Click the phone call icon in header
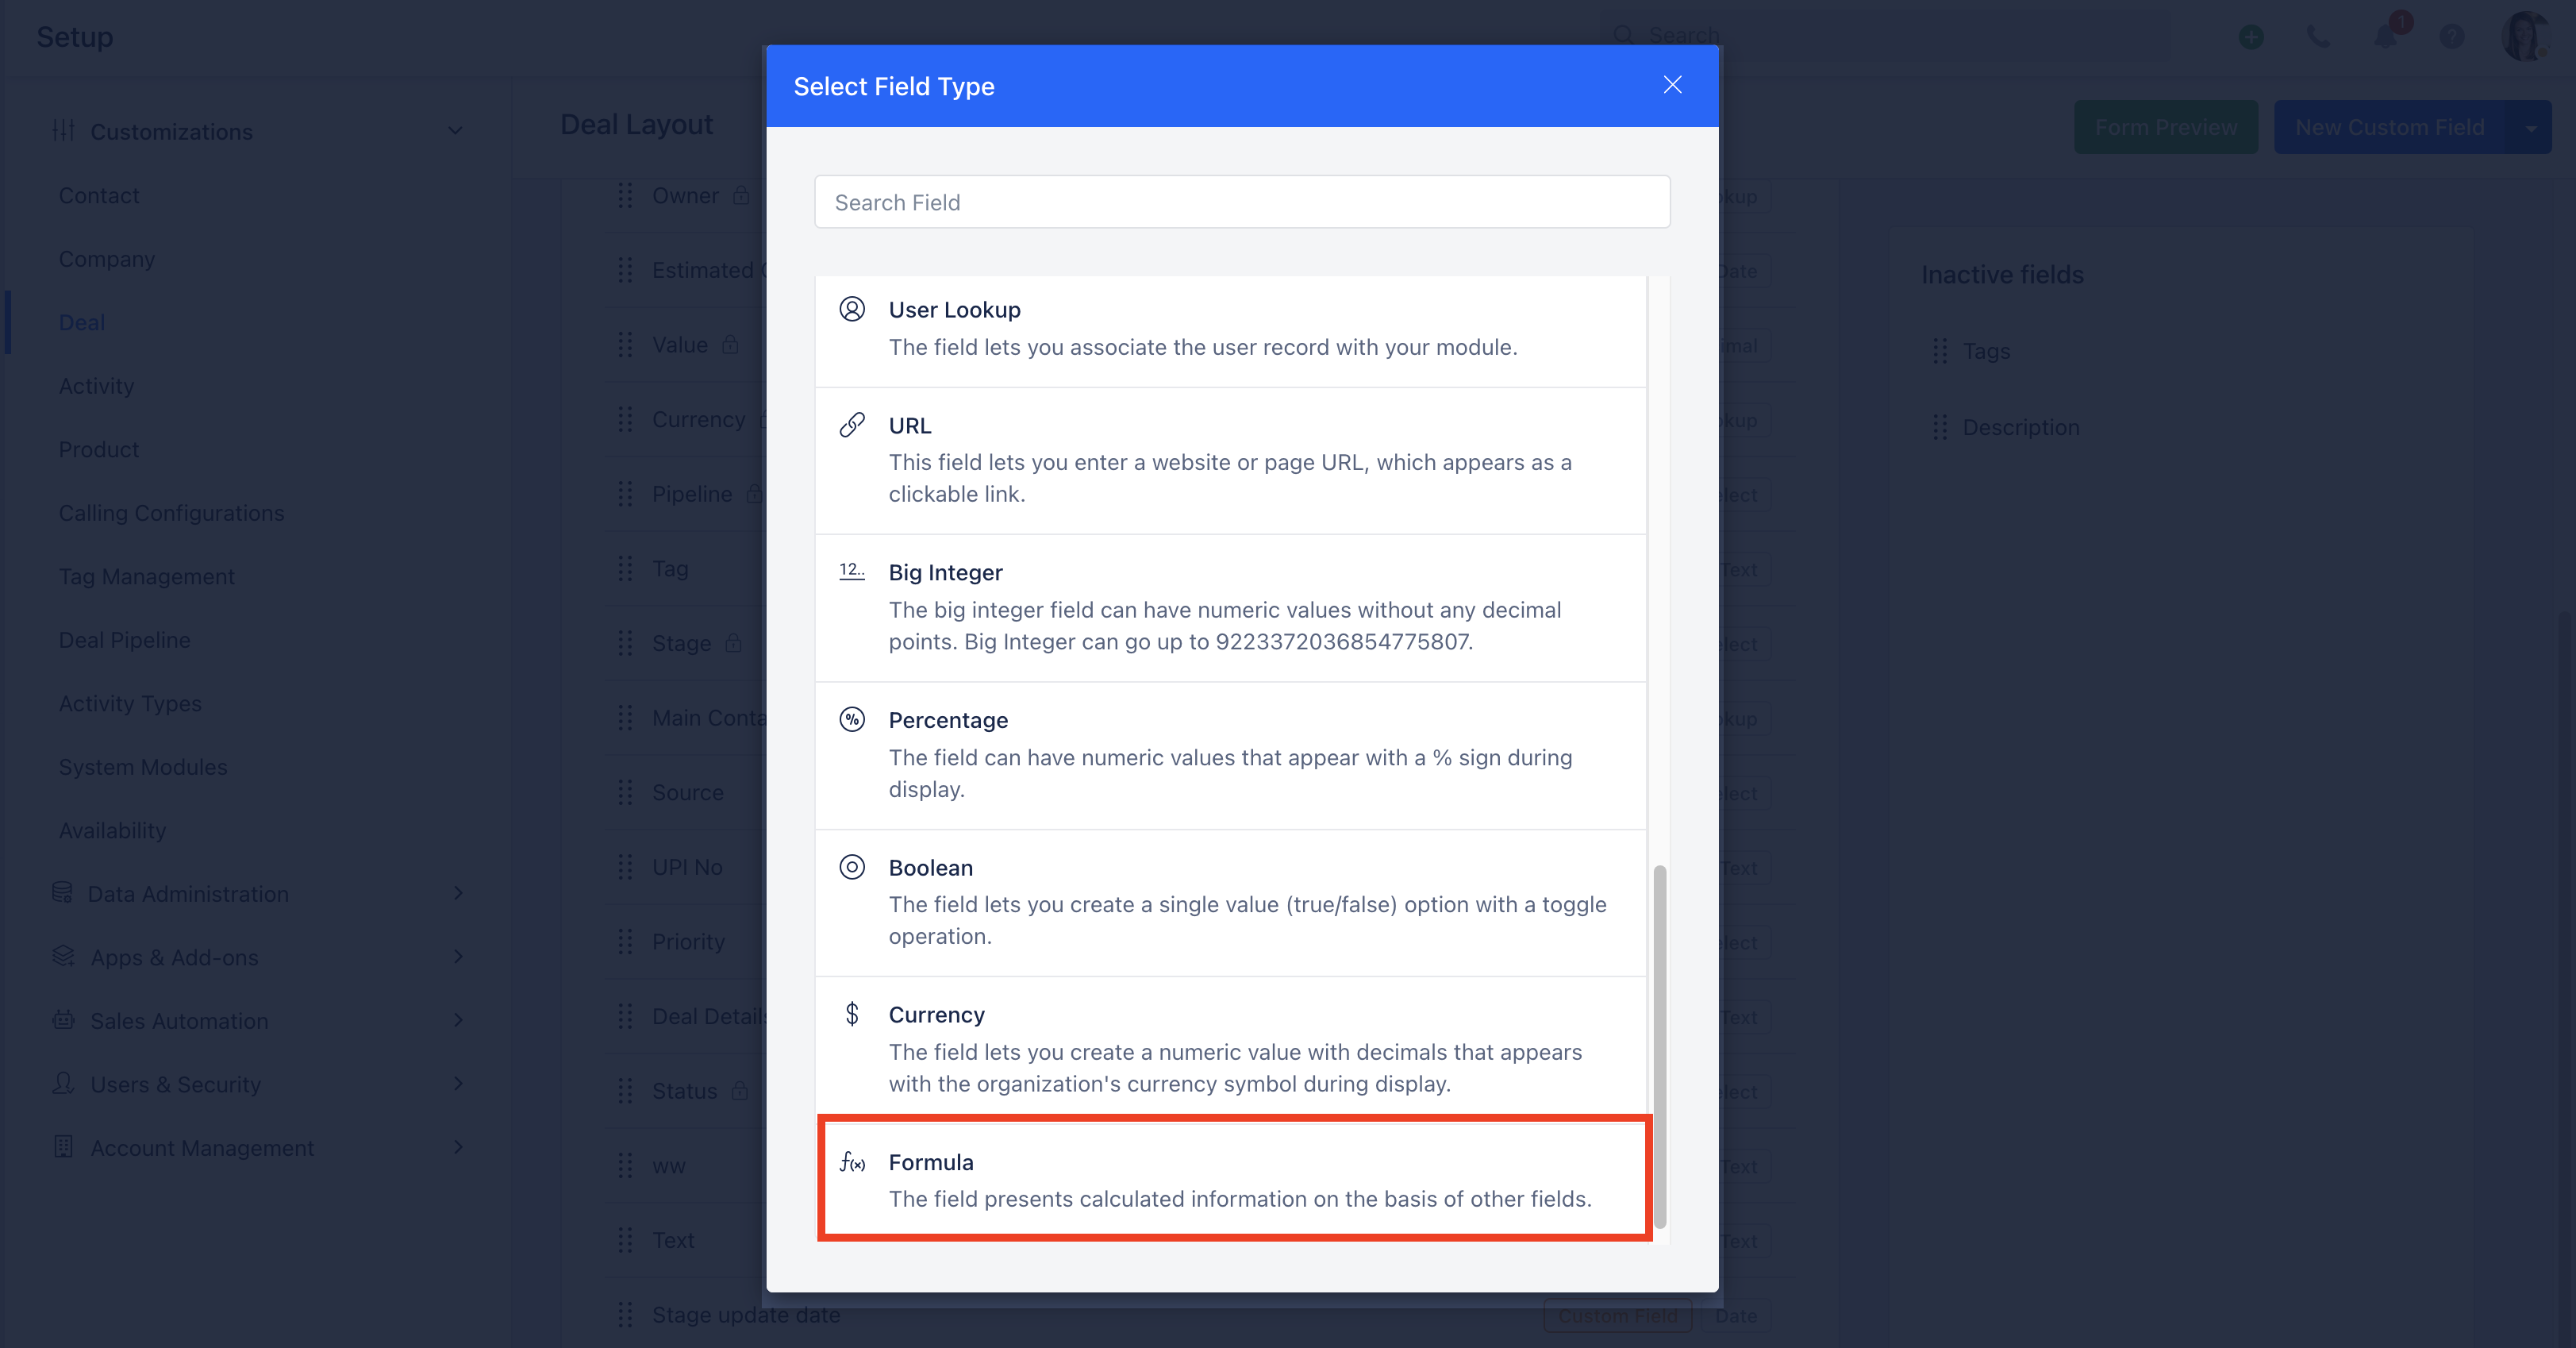 tap(2318, 37)
